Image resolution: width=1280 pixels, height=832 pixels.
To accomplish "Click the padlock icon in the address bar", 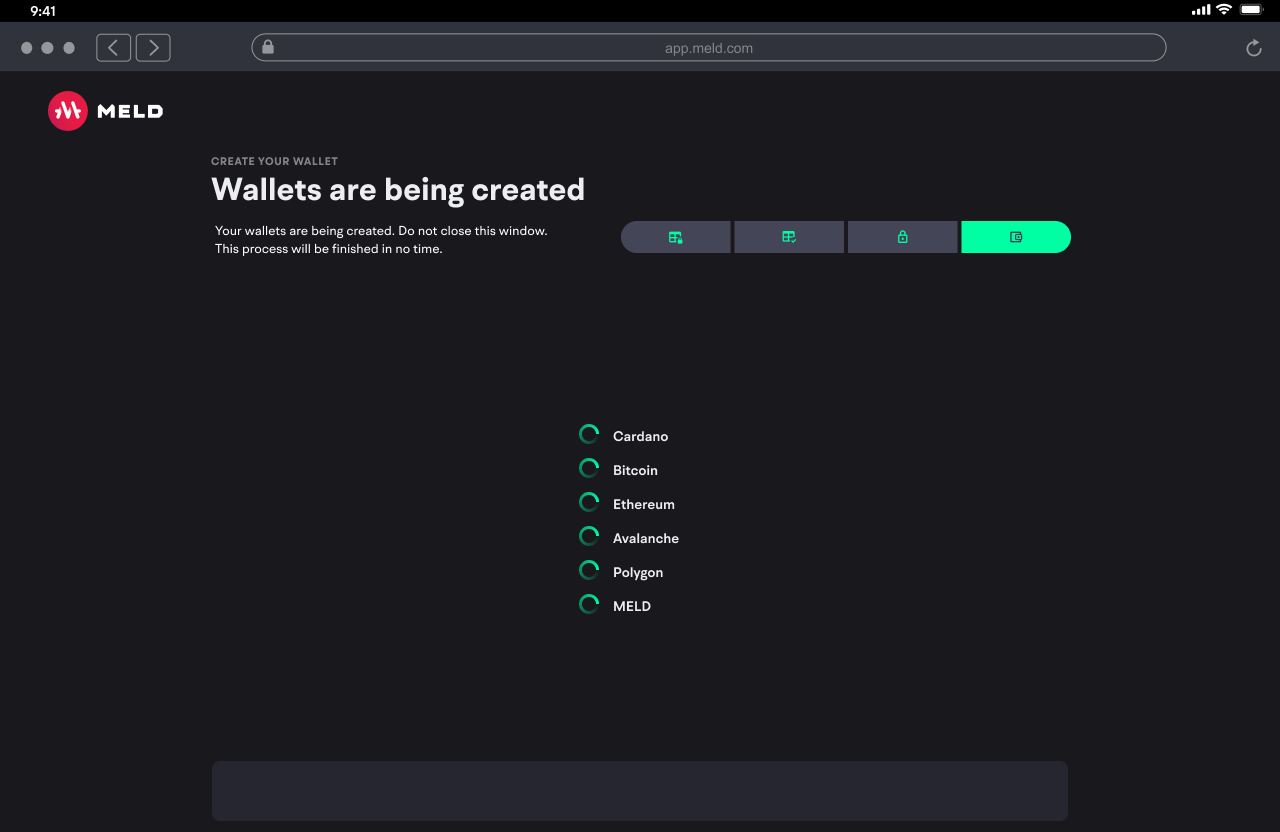I will pyautogui.click(x=268, y=47).
